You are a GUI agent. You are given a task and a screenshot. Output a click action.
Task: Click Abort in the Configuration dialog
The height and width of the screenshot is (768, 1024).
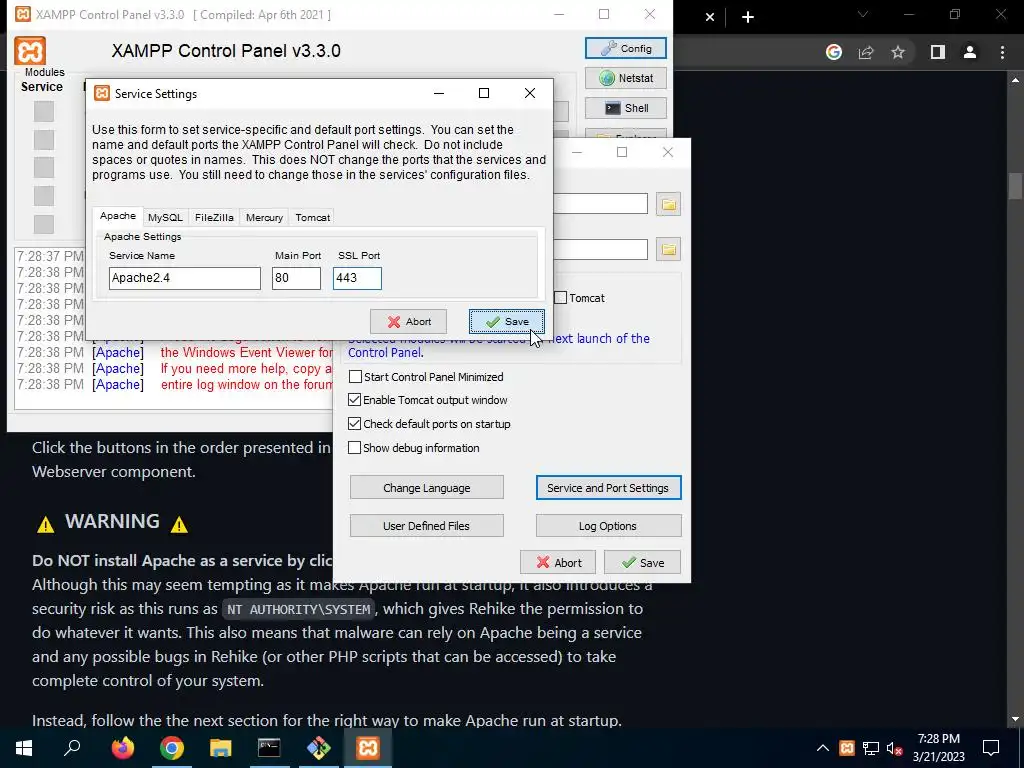click(558, 562)
